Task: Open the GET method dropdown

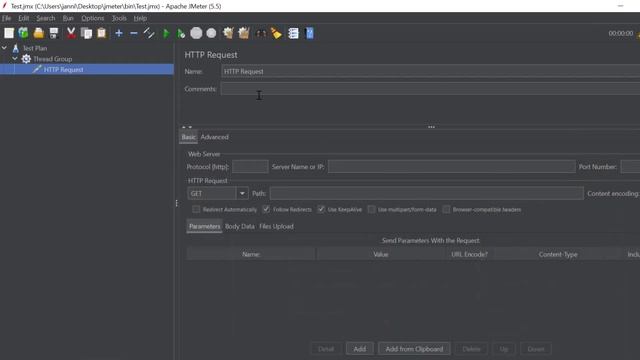Action: point(242,193)
